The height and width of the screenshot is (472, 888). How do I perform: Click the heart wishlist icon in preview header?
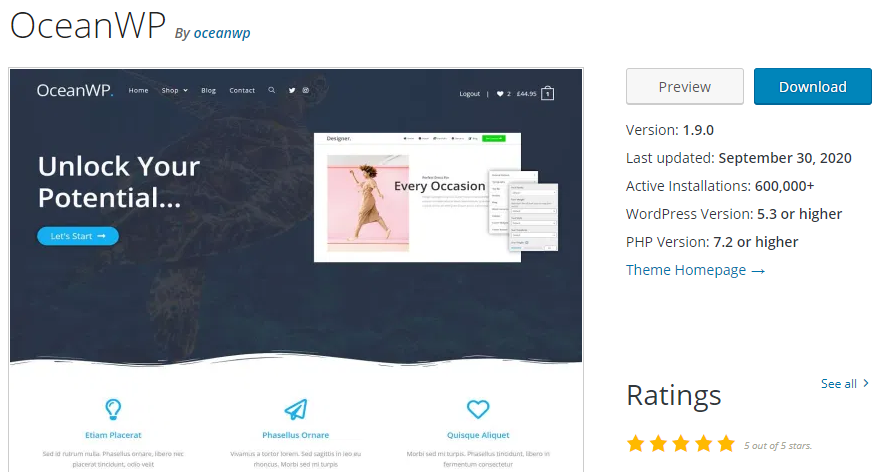coord(500,94)
